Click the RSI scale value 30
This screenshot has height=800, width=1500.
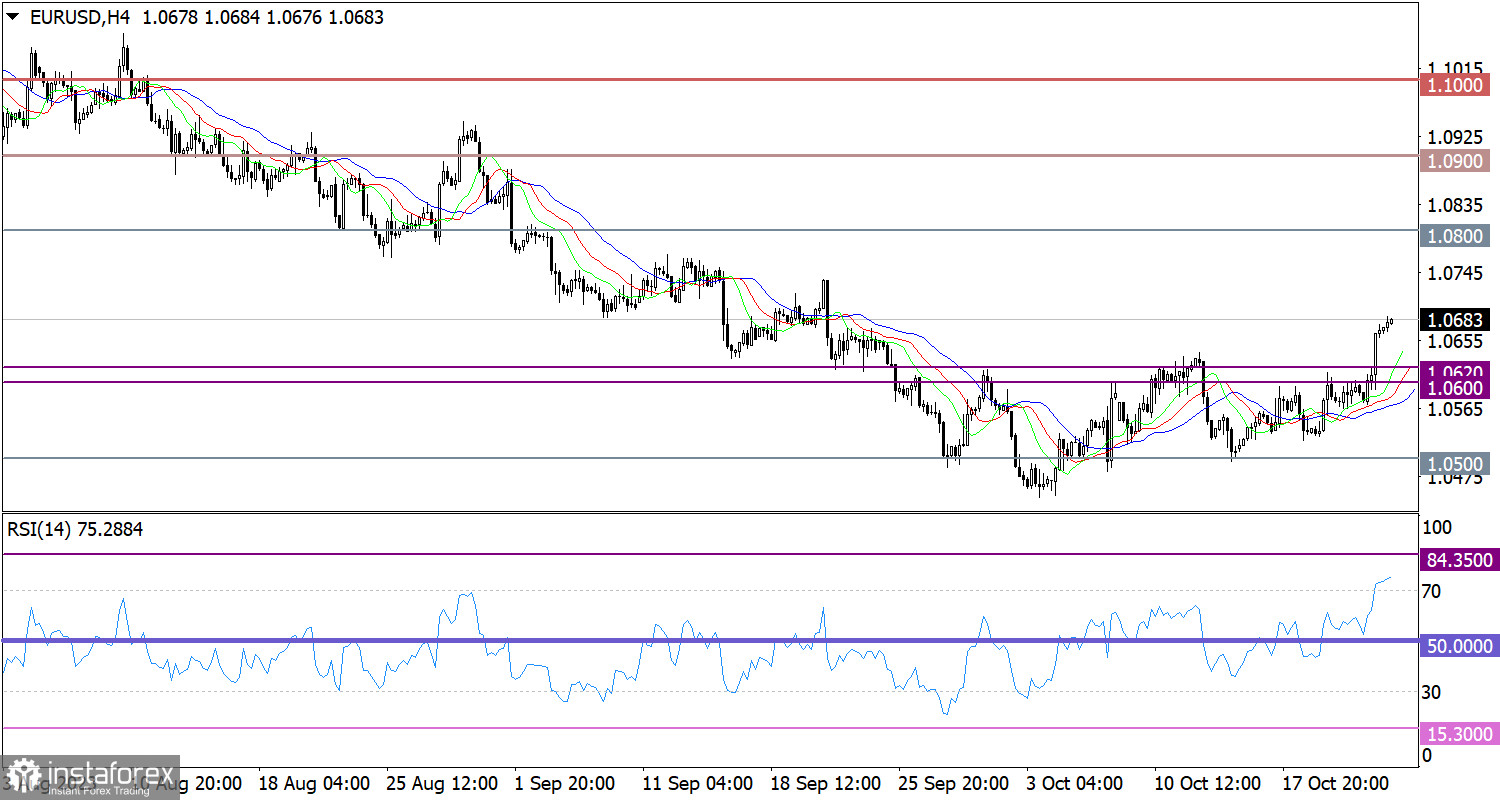1432,692
